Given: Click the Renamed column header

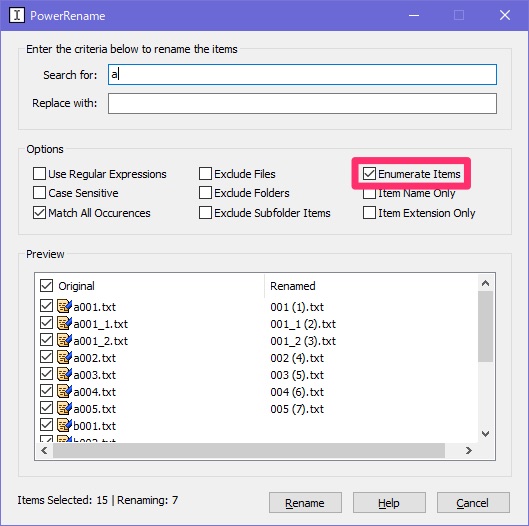Looking at the screenshot, I should [293, 286].
